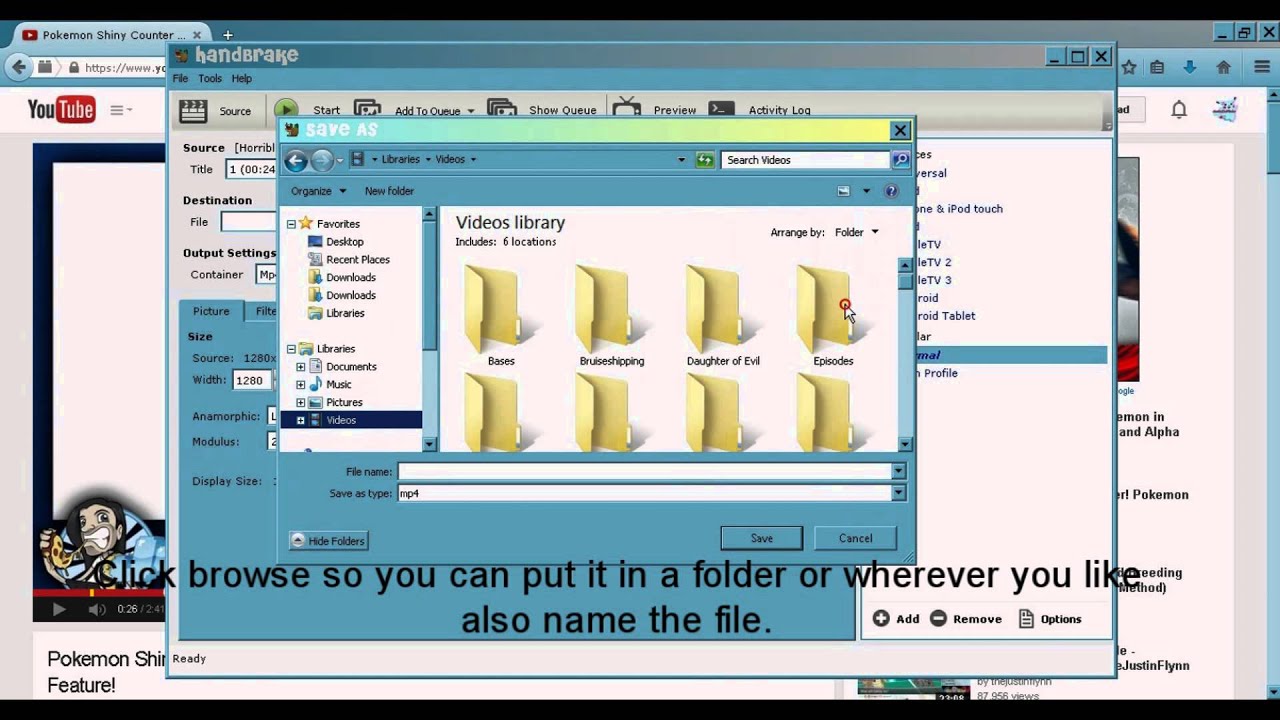Click the Firefox downloads arrow icon
This screenshot has height=720, width=1280.
point(1189,67)
